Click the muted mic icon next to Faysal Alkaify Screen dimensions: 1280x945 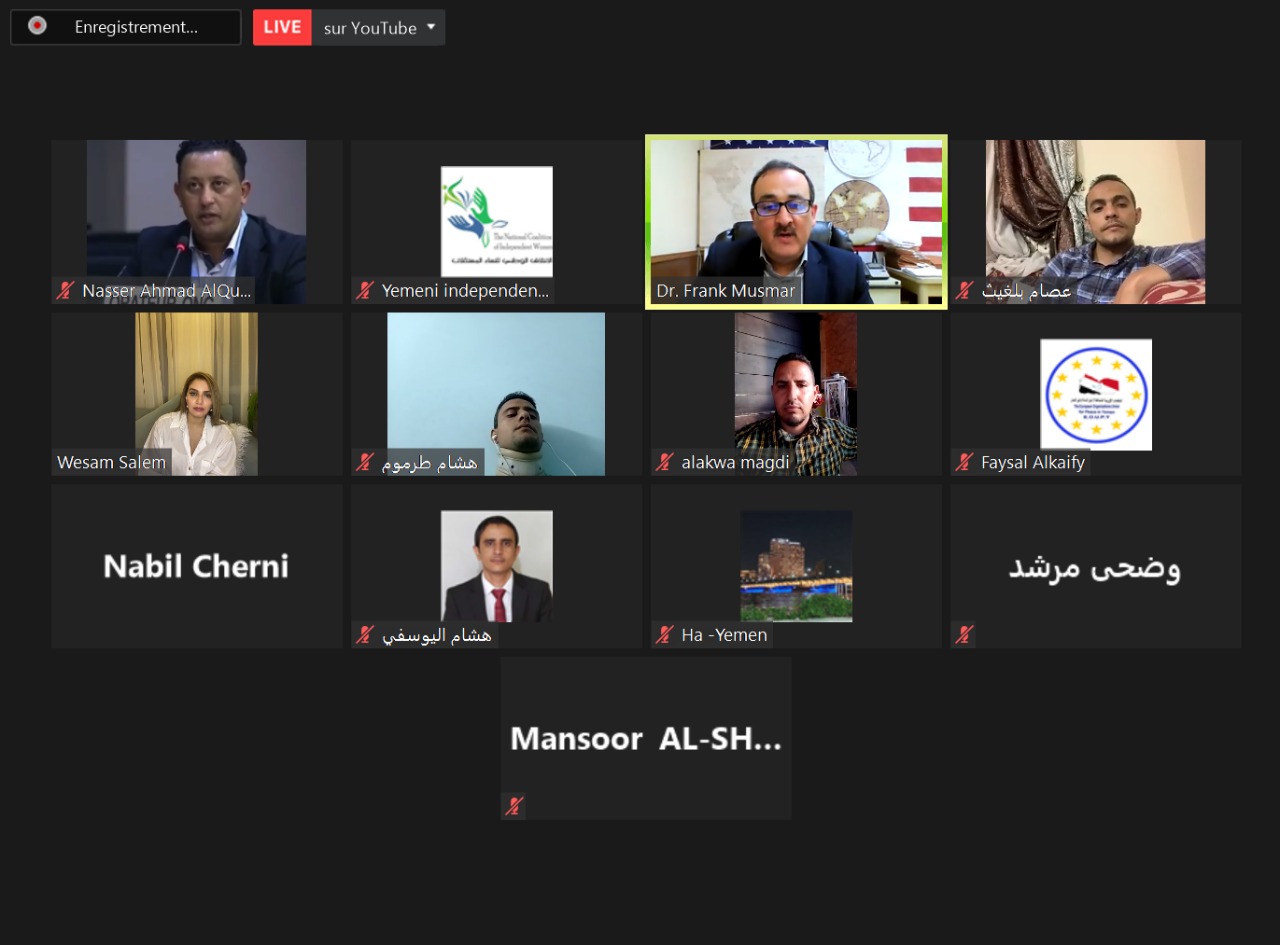tap(964, 462)
